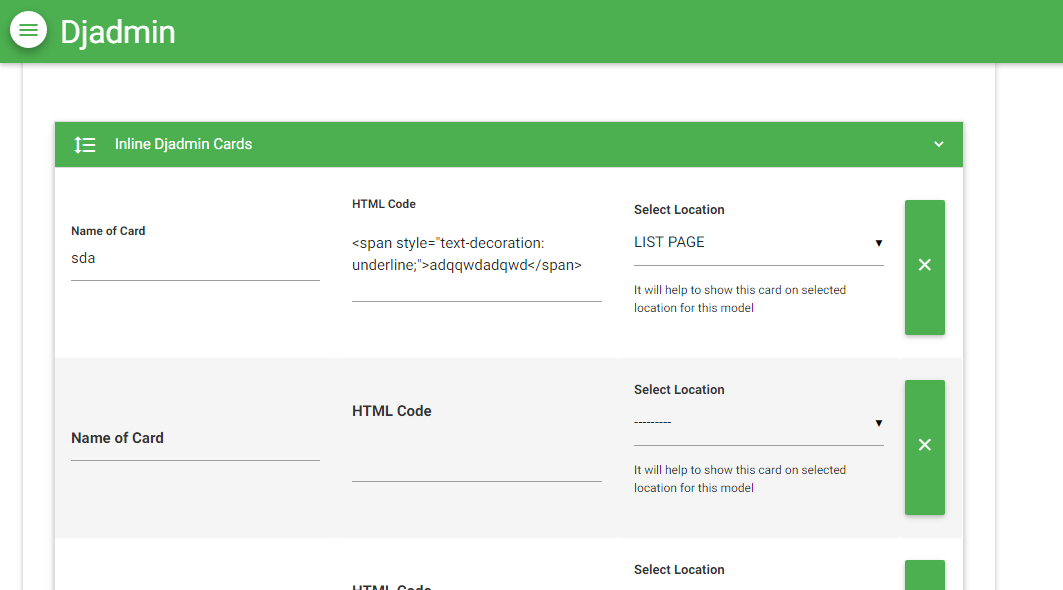This screenshot has width=1063, height=590.
Task: Remove the sda card with X button
Action: (x=925, y=267)
